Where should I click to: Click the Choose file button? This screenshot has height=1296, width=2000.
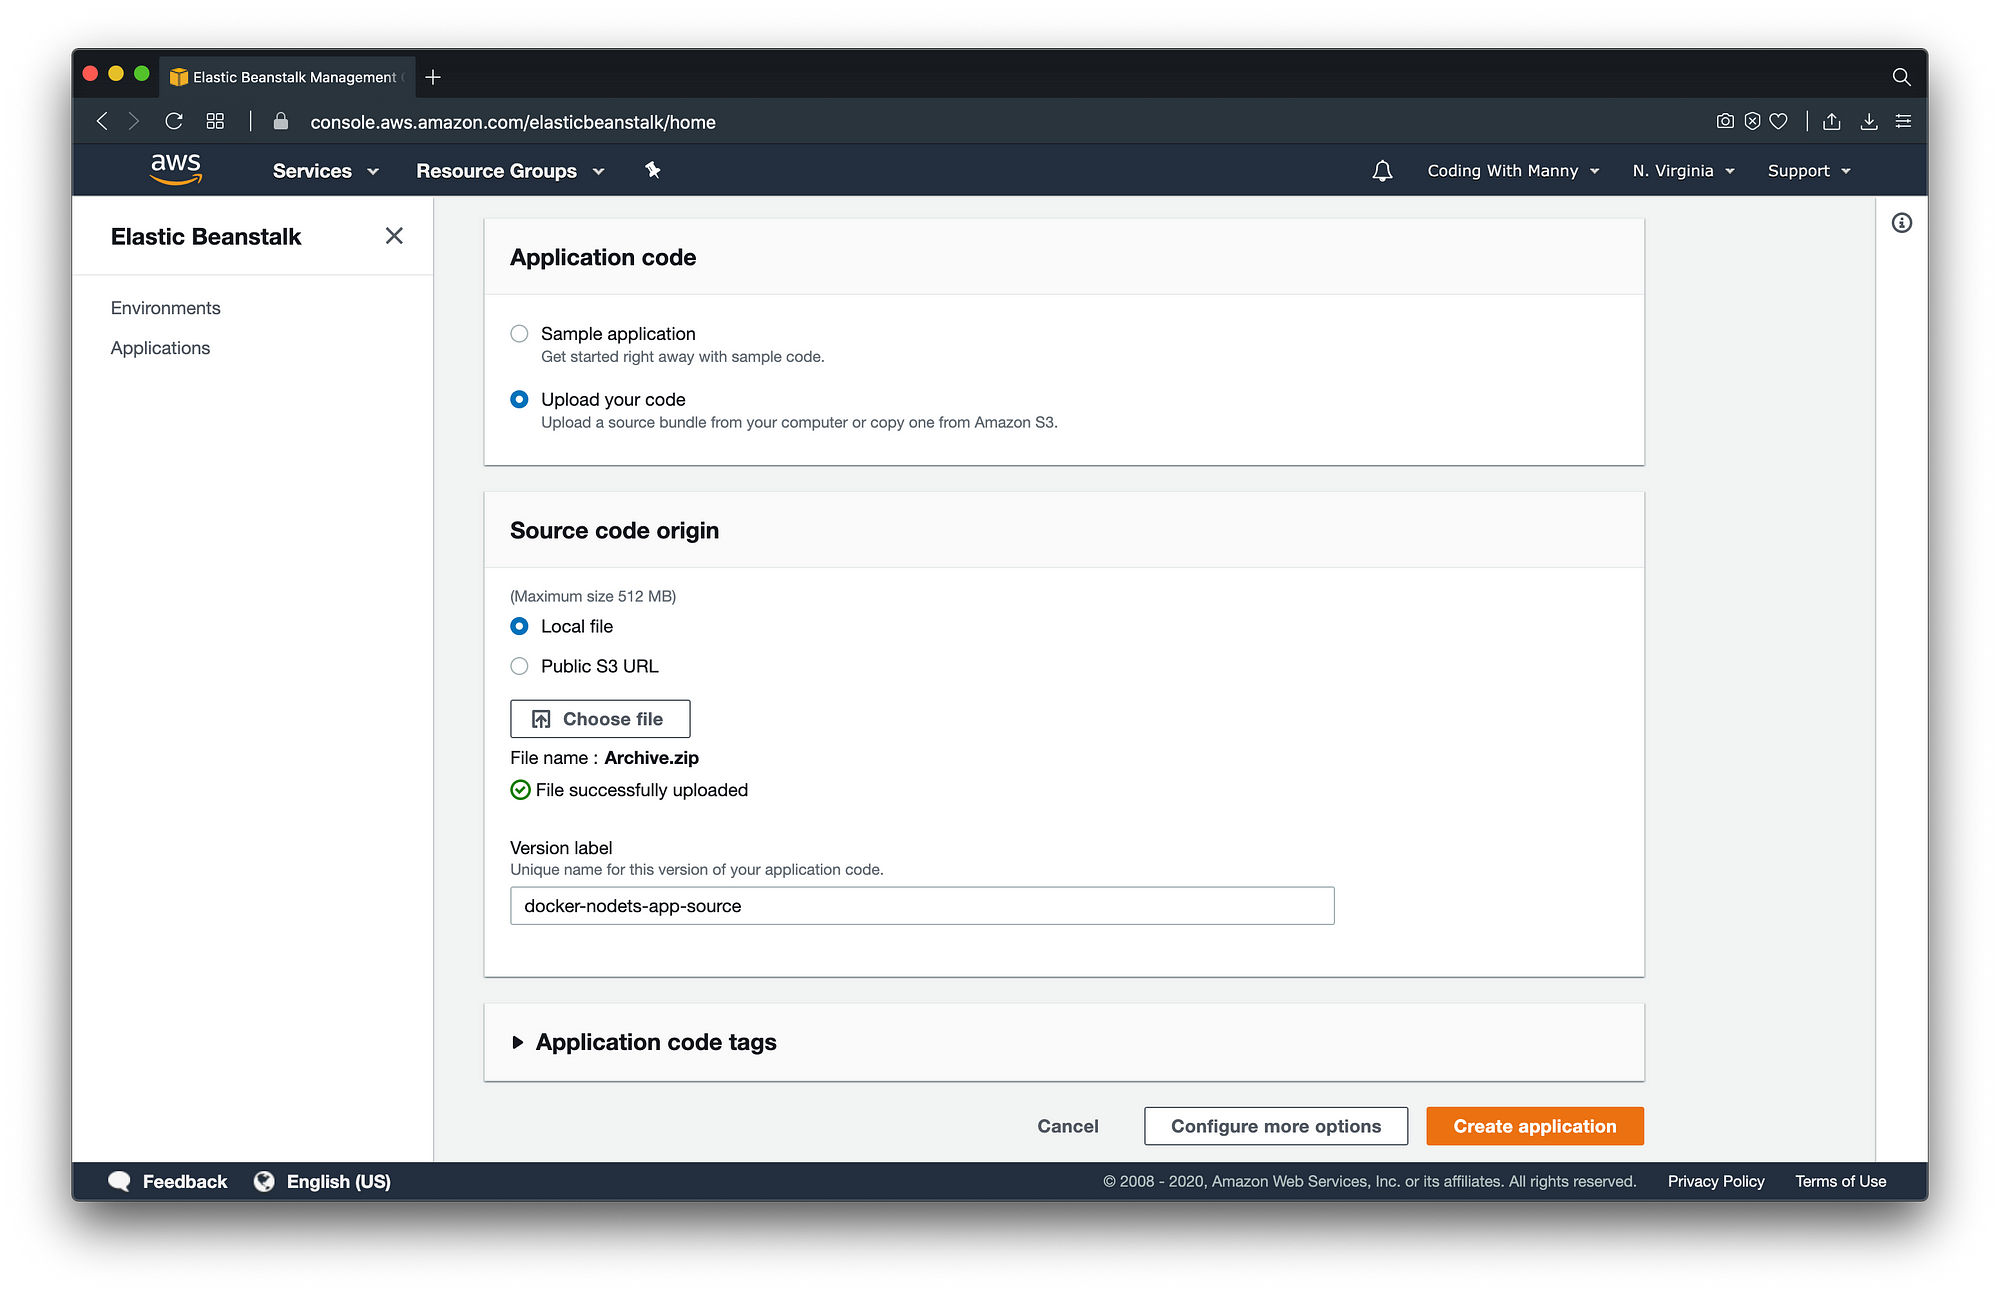(600, 719)
